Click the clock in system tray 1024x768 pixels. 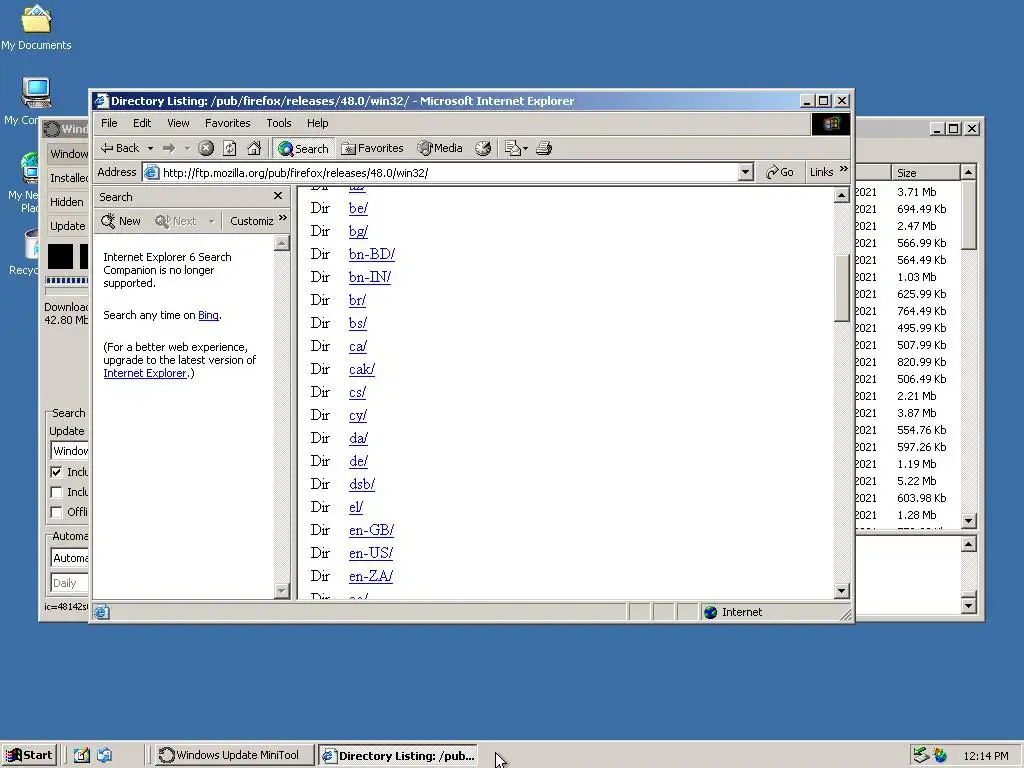coord(985,756)
